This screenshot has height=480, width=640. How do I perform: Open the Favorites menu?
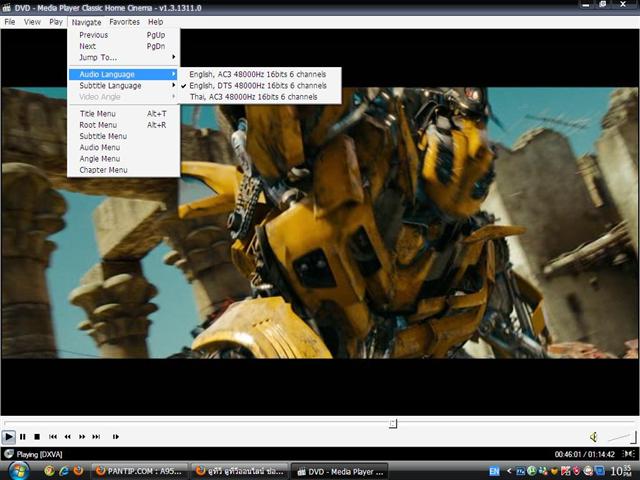[x=124, y=22]
